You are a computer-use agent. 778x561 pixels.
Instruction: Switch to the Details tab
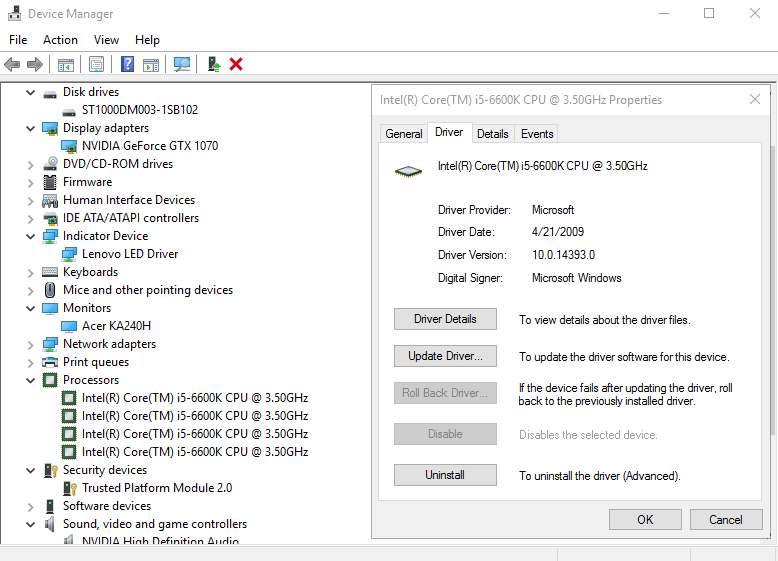[493, 134]
